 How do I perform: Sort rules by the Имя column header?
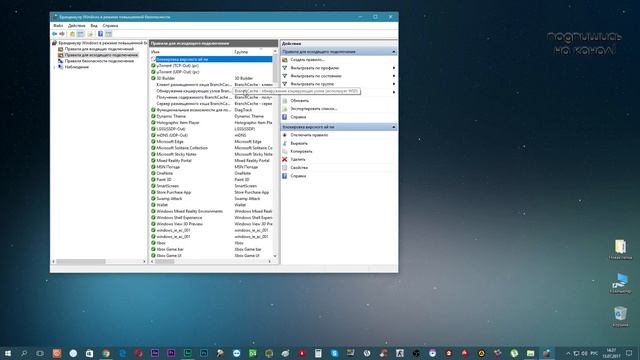(x=191, y=52)
